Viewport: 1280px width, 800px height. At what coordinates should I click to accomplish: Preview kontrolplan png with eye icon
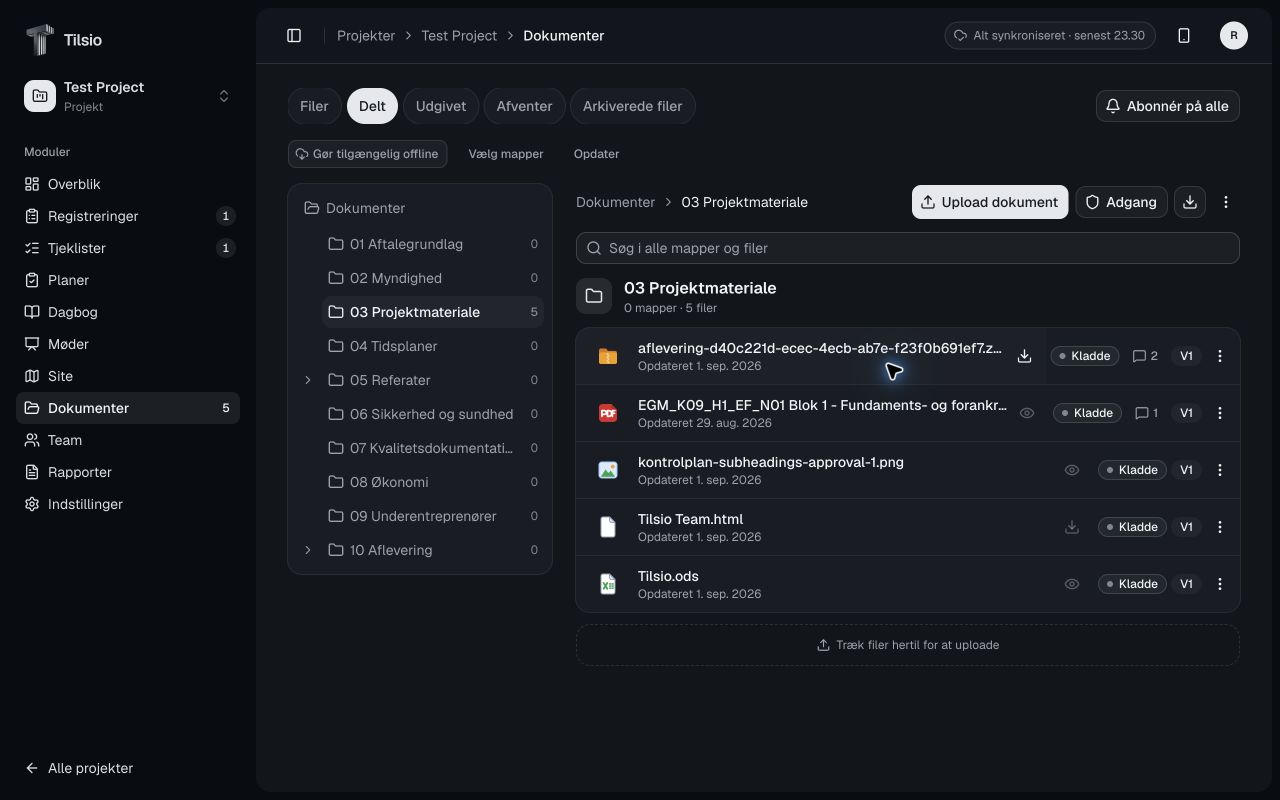tap(1072, 470)
